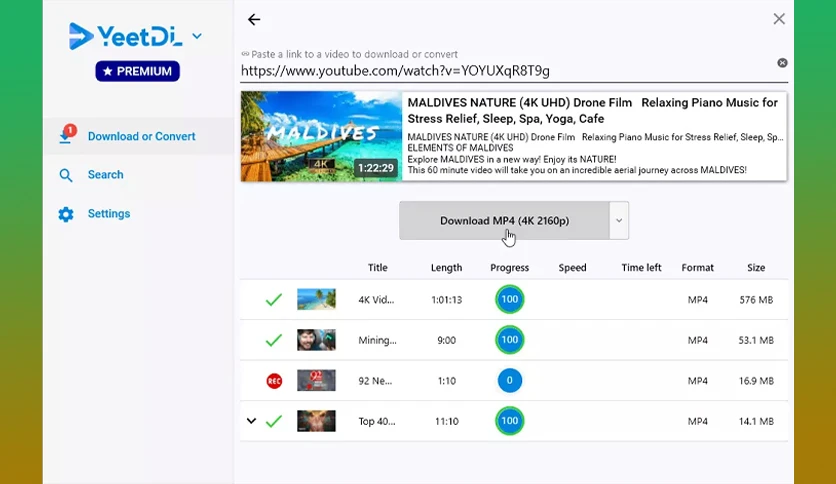This screenshot has height=484, width=836.
Task: Click the Download or Convert badge icon
Action: click(67, 134)
